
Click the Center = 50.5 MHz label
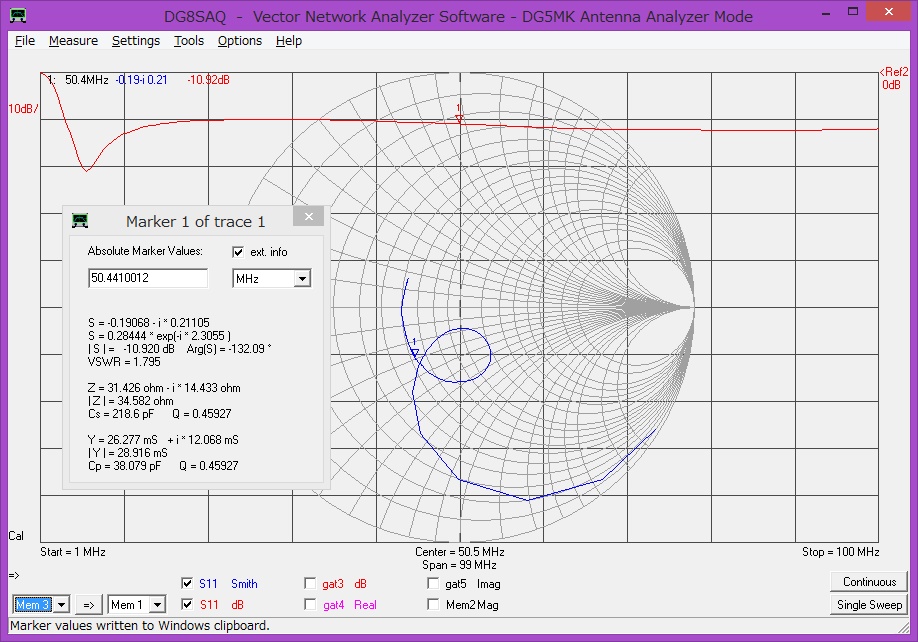pyautogui.click(x=460, y=552)
